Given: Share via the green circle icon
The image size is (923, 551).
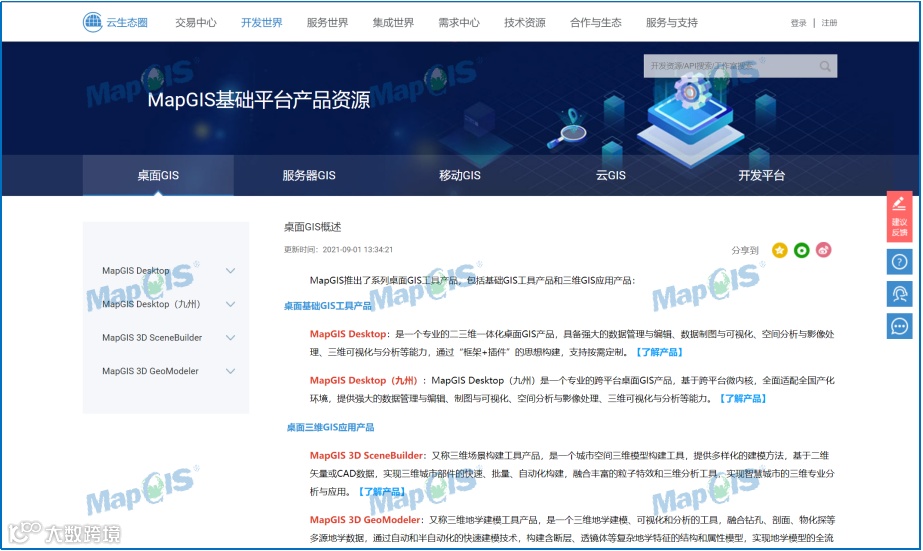Looking at the screenshot, I should [801, 250].
